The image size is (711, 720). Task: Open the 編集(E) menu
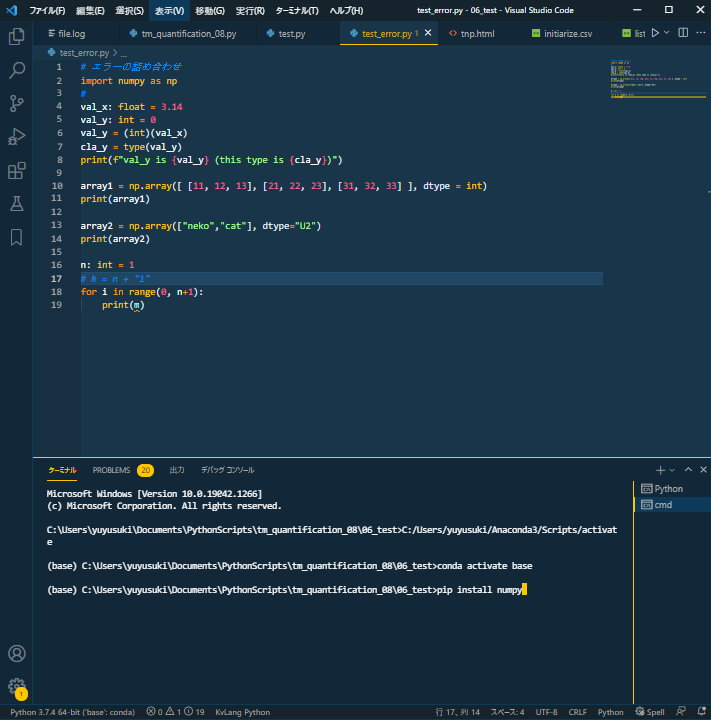(x=90, y=10)
